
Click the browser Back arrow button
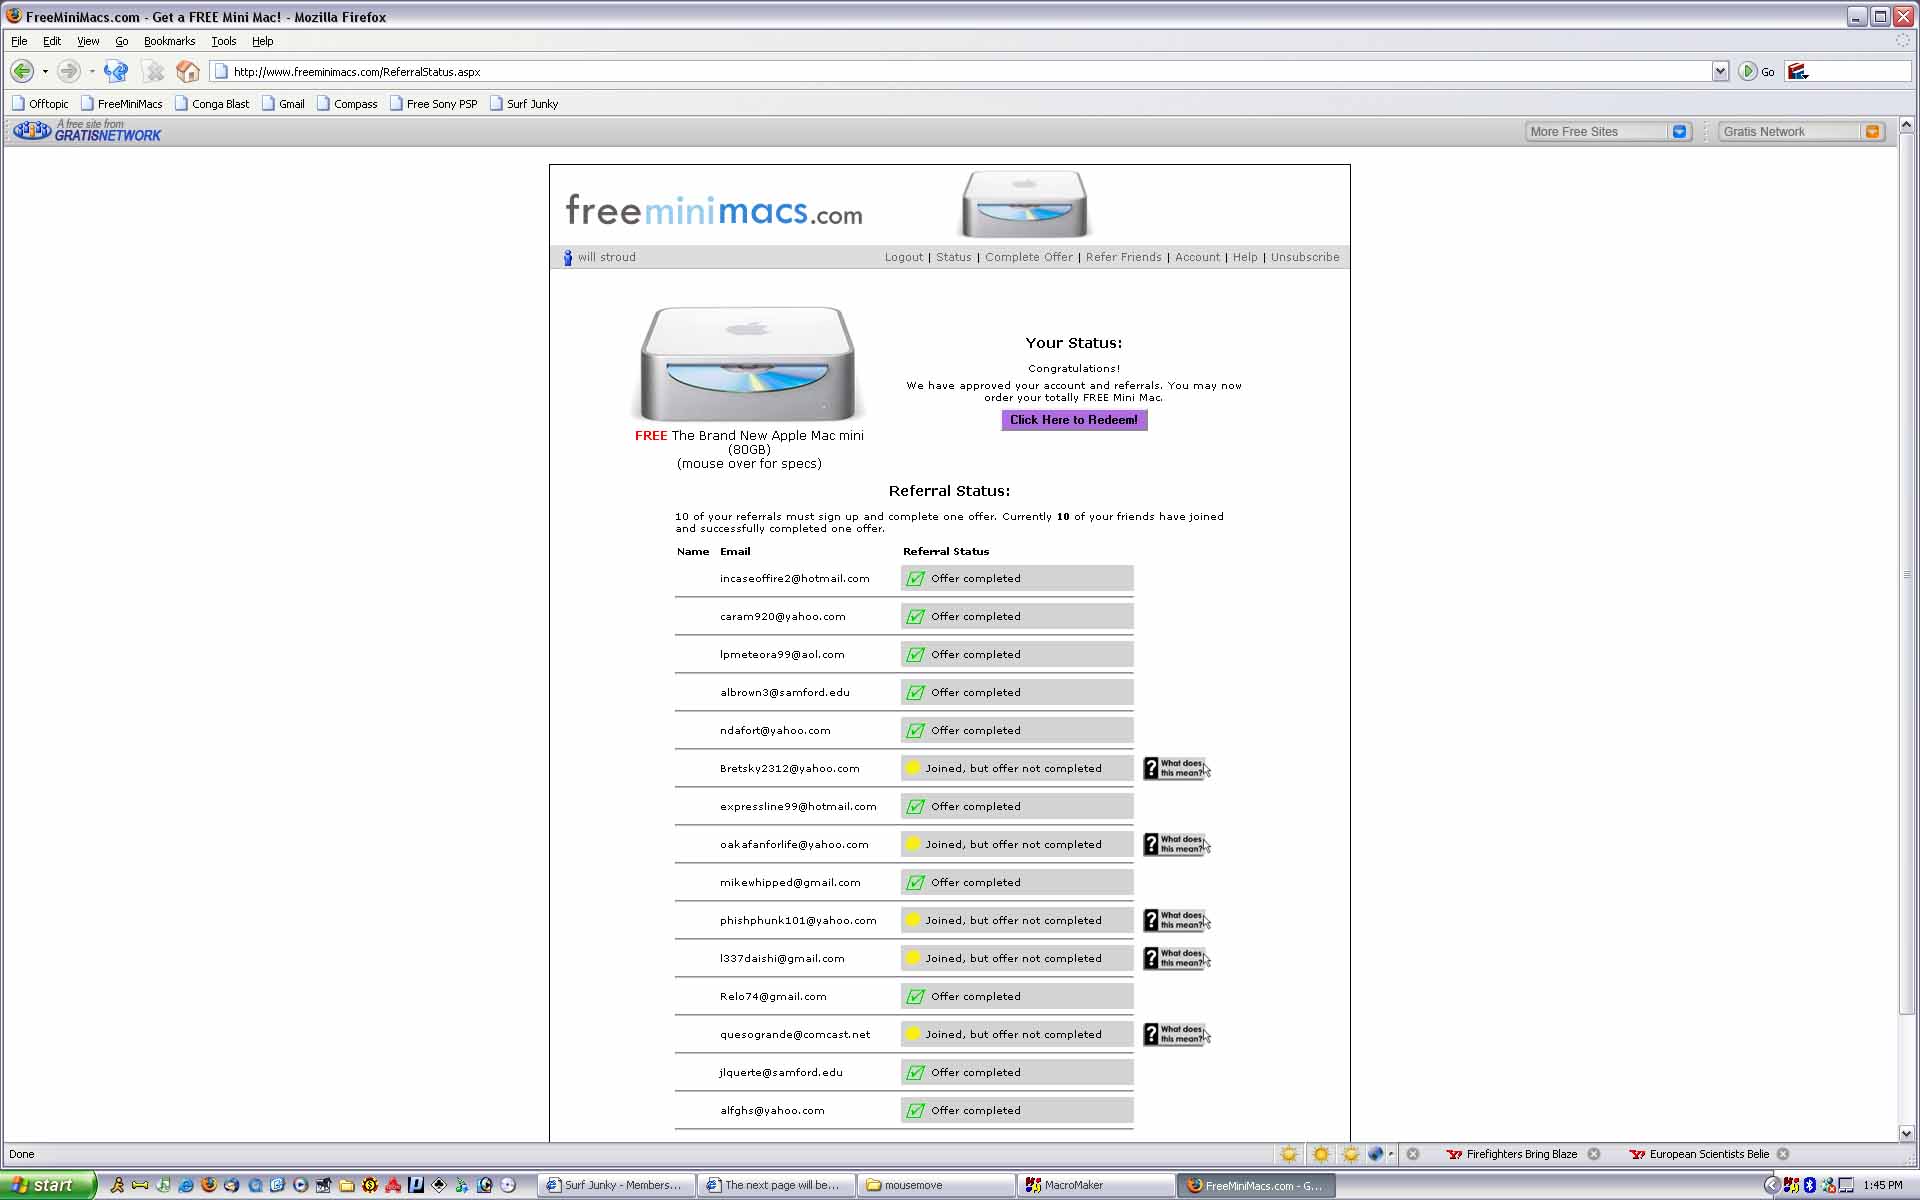[22, 71]
